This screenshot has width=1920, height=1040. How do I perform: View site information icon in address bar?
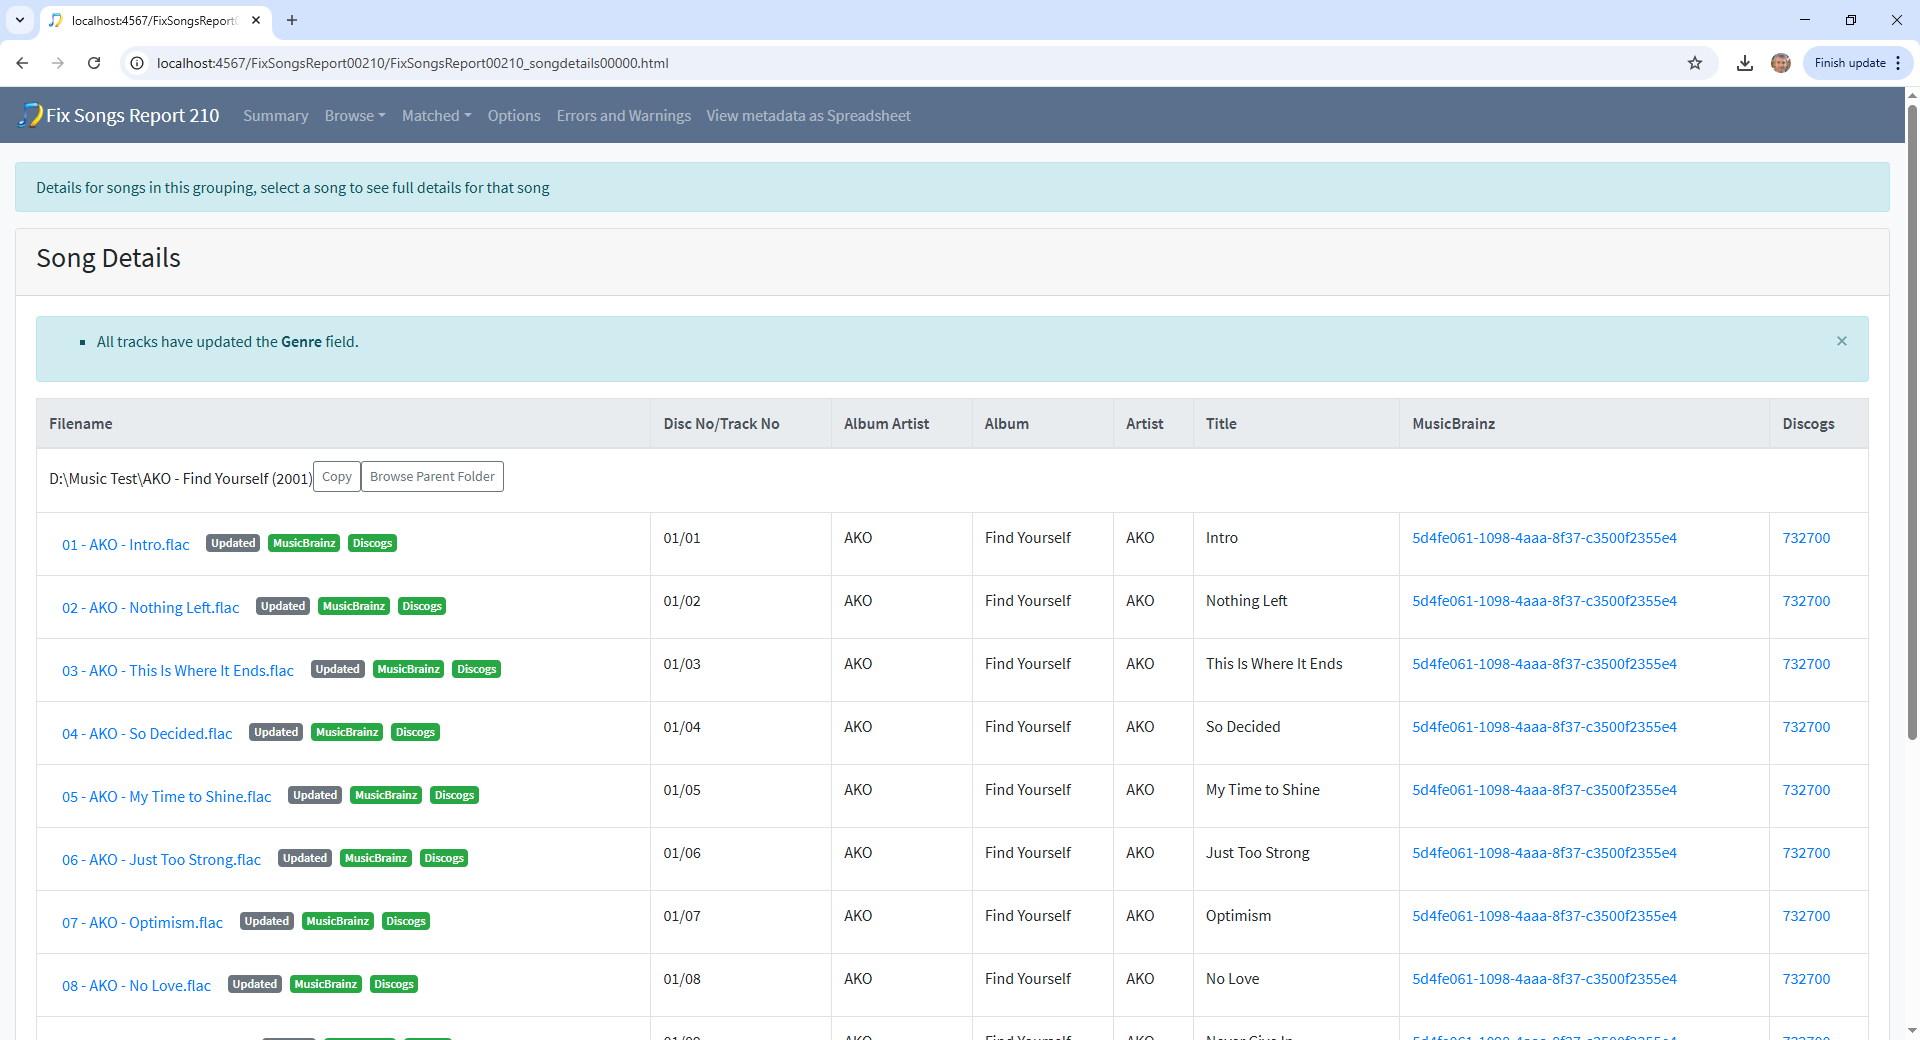point(138,63)
